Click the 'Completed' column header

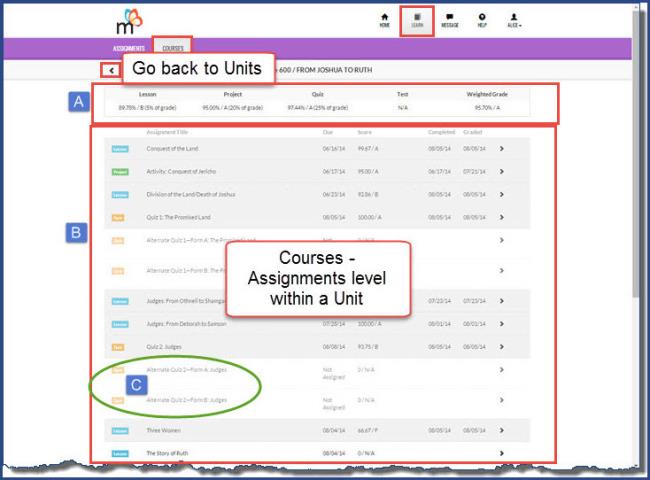[x=441, y=132]
